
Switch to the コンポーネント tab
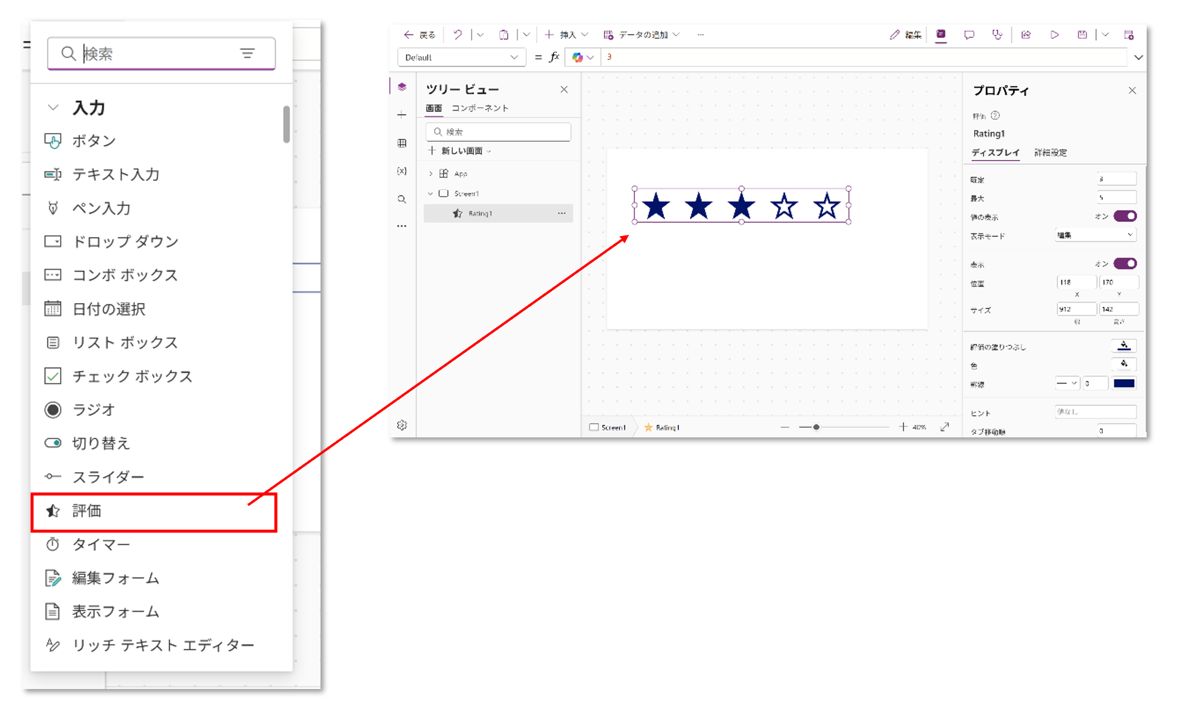(480, 108)
